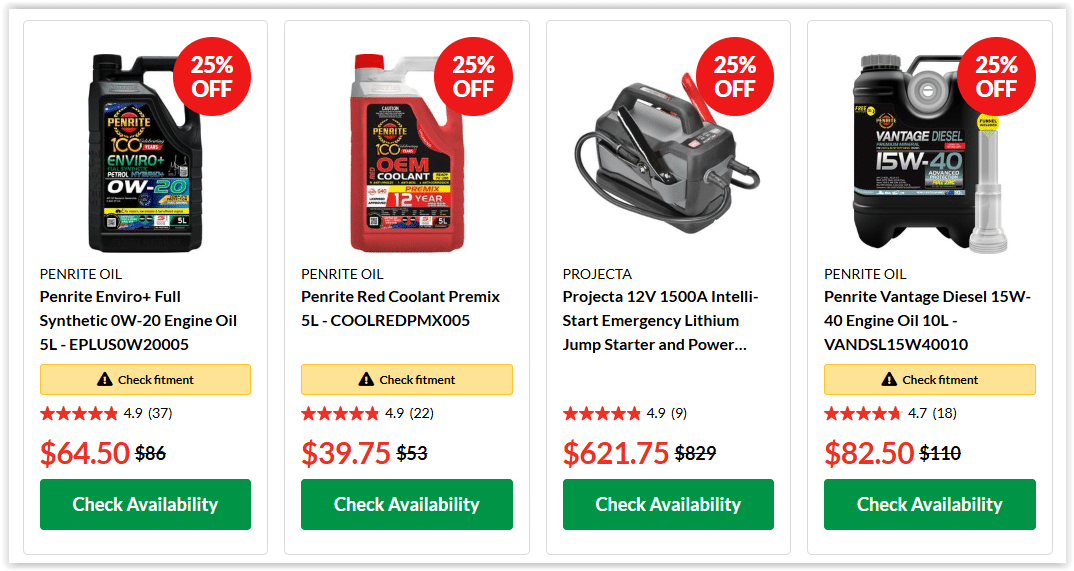Open Projecta 12V 1500A Intelli-Start title link
The width and height of the screenshot is (1074, 571).
coord(660,320)
